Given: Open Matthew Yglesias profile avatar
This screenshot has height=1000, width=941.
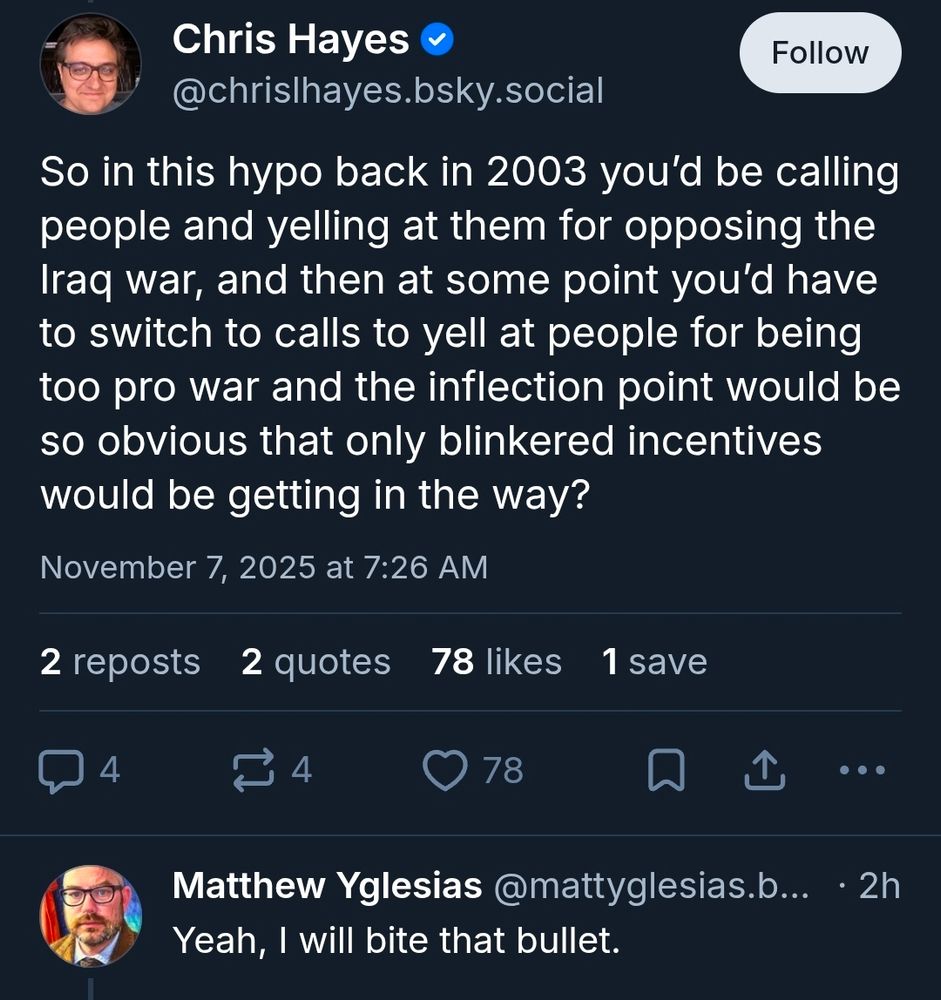Looking at the screenshot, I should coord(90,915).
